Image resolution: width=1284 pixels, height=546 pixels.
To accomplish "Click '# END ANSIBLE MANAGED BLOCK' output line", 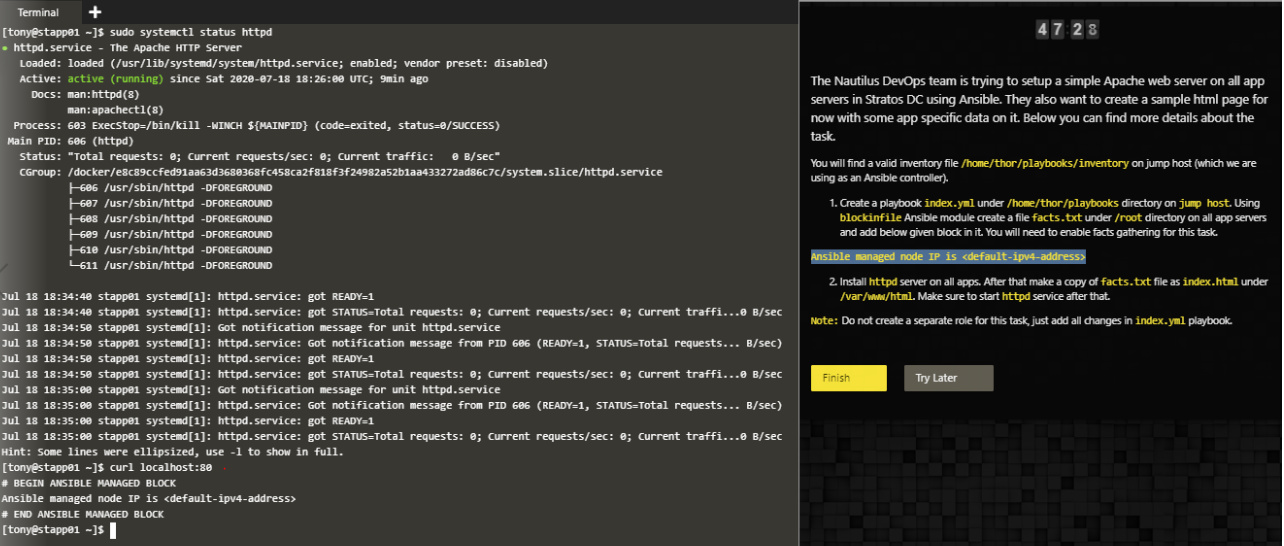I will click(82, 514).
